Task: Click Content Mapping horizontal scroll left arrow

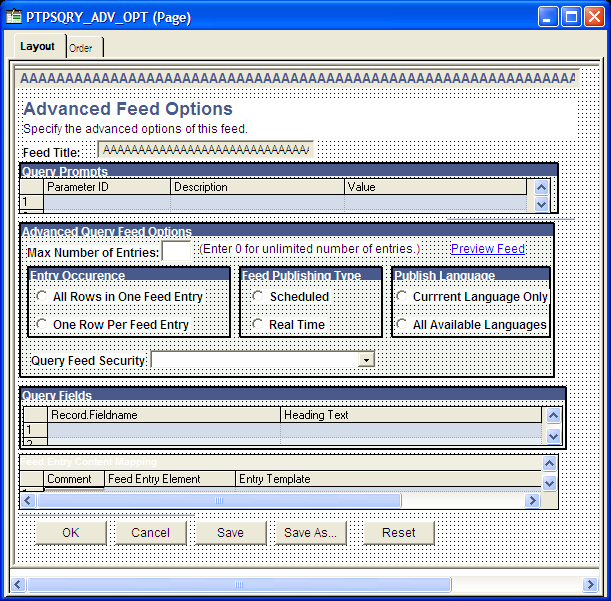Action: pos(28,500)
